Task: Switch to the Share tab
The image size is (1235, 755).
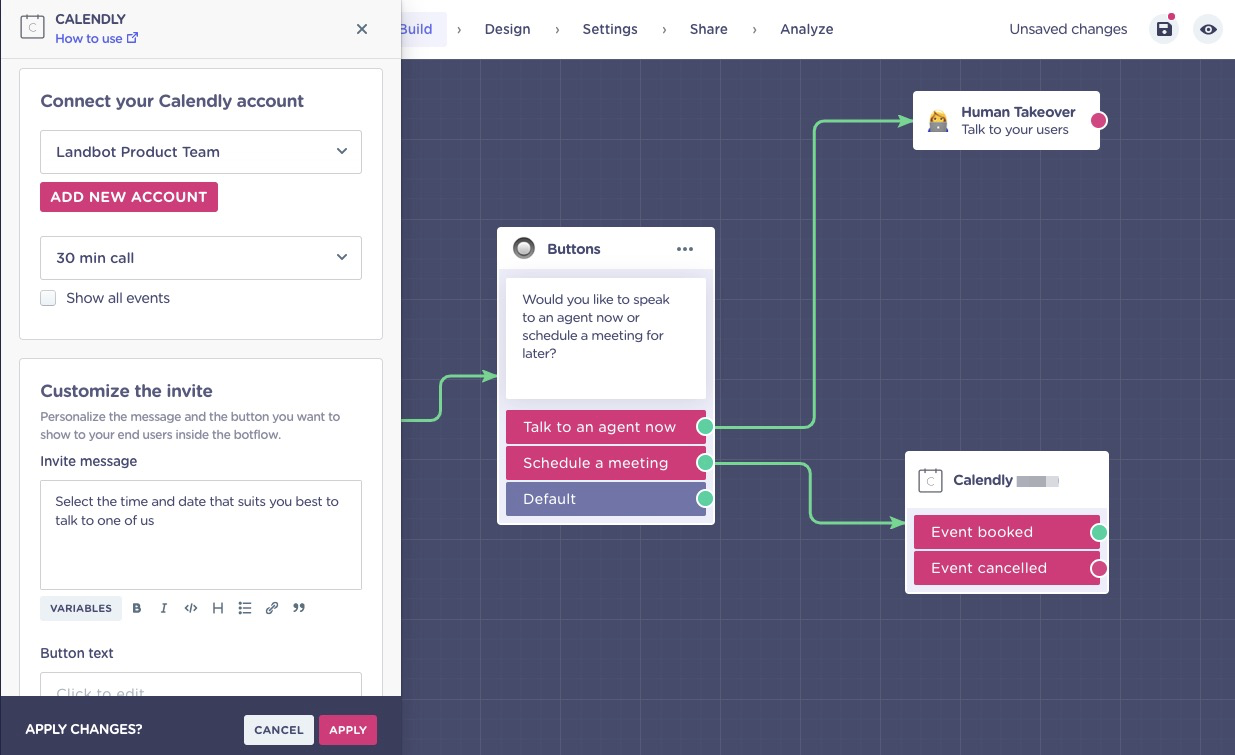Action: pos(709,29)
